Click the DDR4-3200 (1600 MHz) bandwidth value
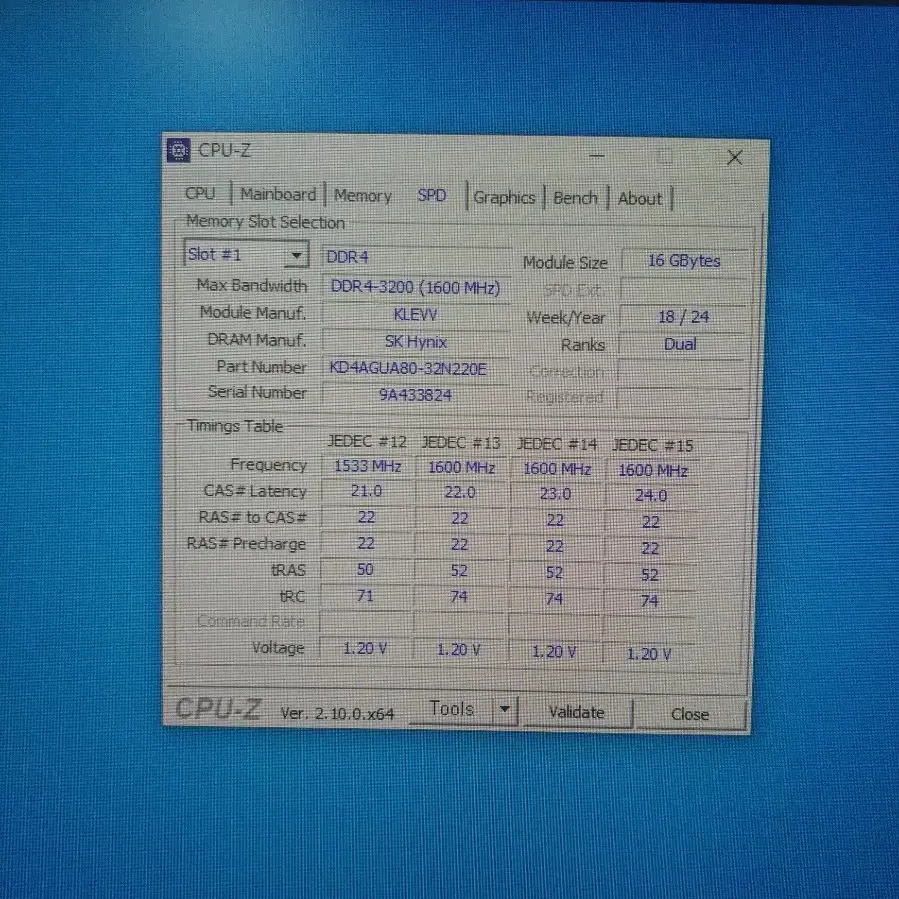The height and width of the screenshot is (899, 899). coord(416,287)
